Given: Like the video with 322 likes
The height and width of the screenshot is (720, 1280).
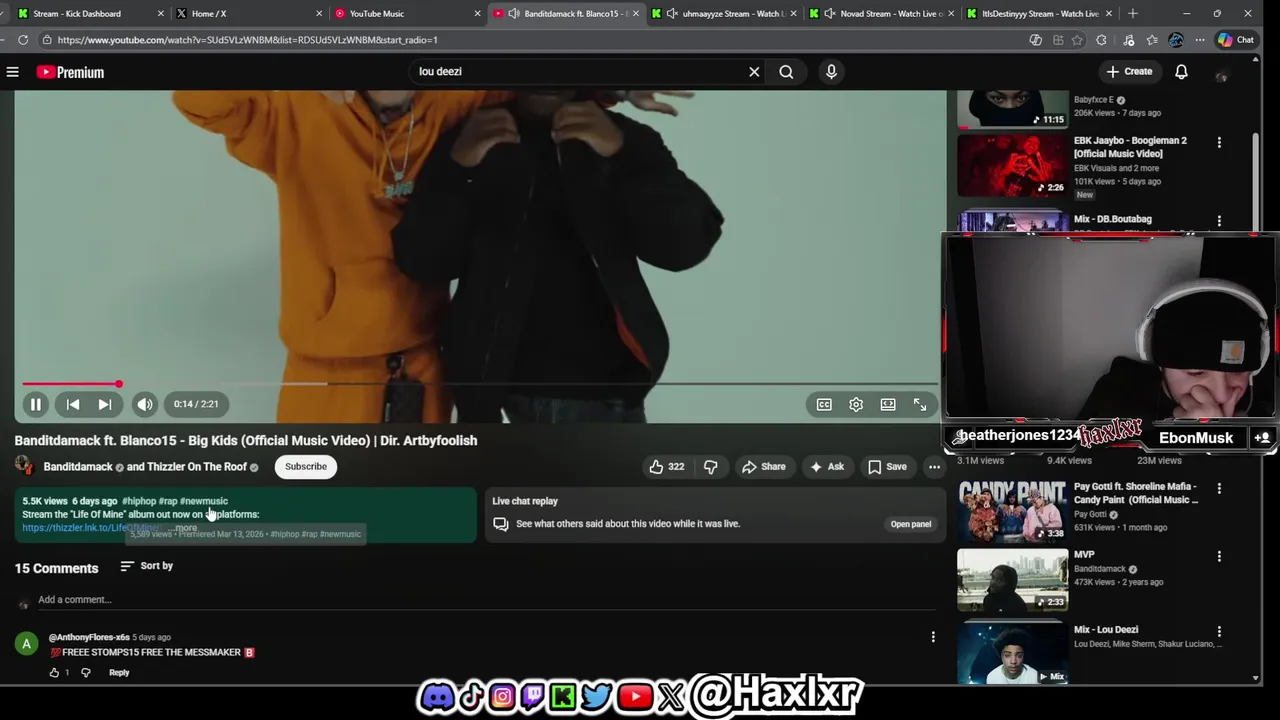Looking at the screenshot, I should pyautogui.click(x=666, y=467).
